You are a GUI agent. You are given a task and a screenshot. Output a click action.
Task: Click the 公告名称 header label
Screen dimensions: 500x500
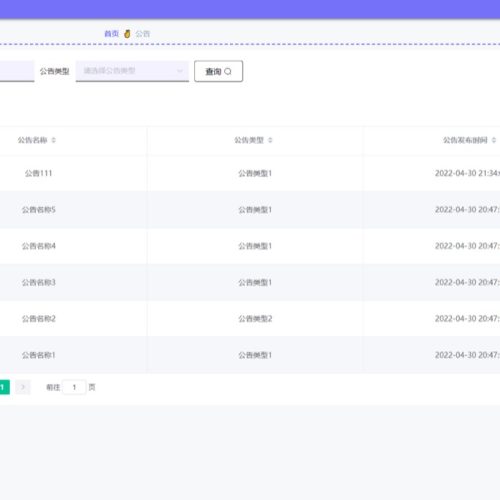32,140
